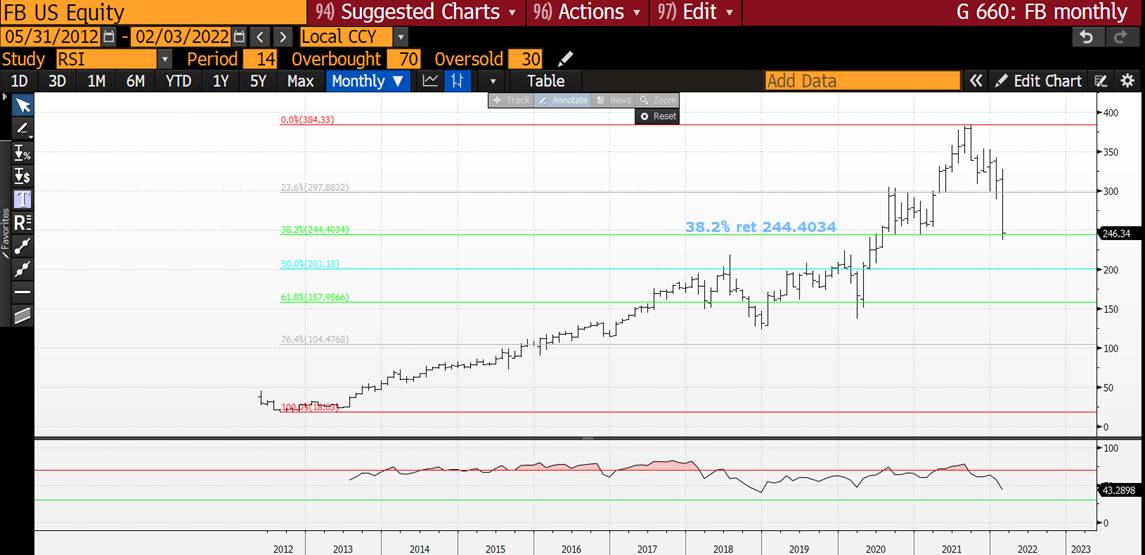The width and height of the screenshot is (1145, 555).
Task: Select the horizontal line tool
Action: [x=23, y=292]
